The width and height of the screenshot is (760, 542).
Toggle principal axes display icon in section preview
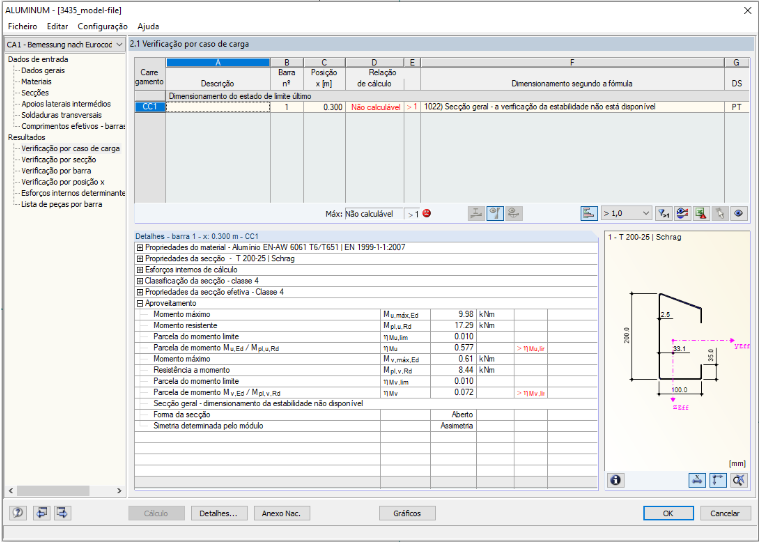coord(718,480)
